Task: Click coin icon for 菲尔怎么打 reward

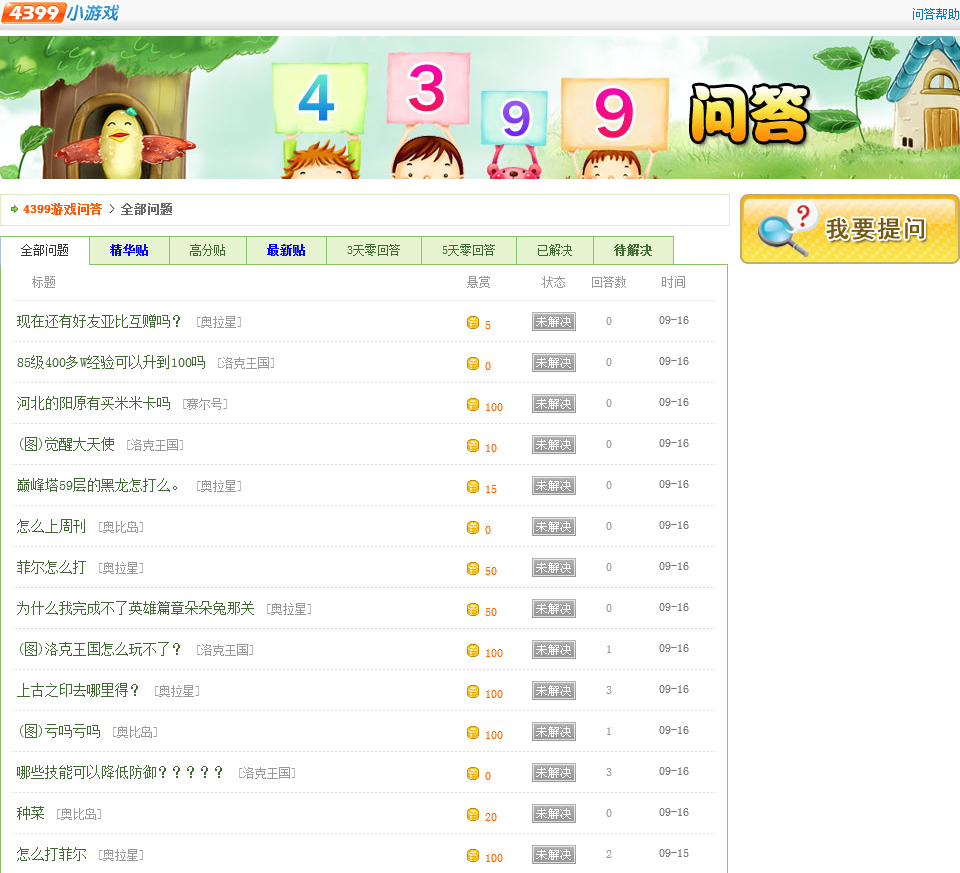Action: tap(473, 568)
